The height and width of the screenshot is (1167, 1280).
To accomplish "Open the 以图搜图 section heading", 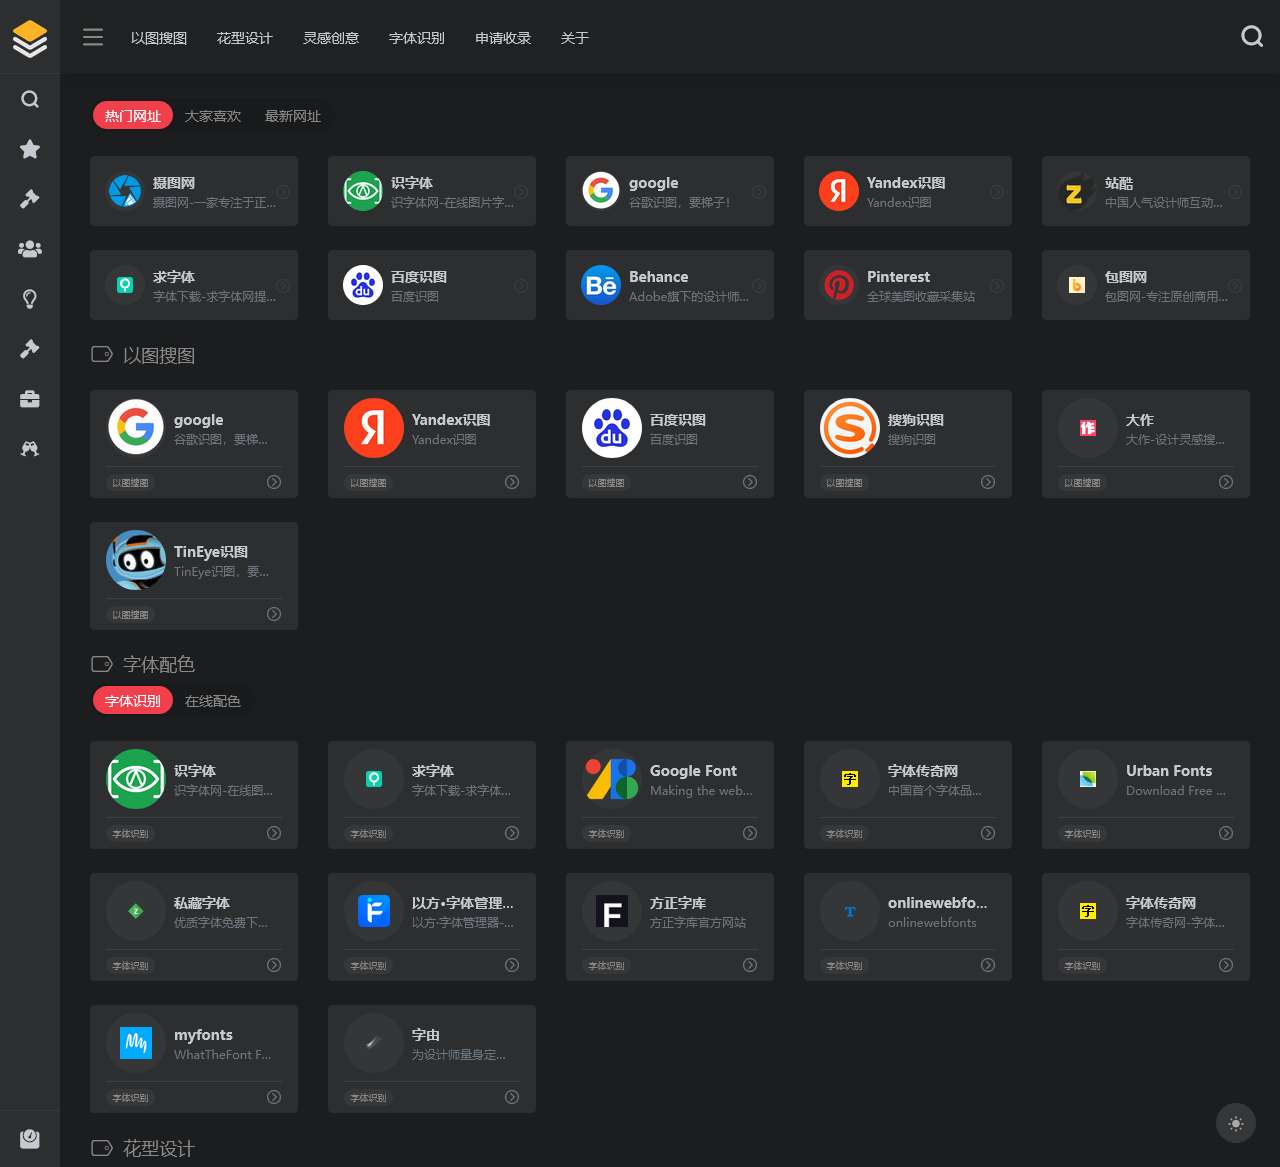I will click(x=158, y=355).
